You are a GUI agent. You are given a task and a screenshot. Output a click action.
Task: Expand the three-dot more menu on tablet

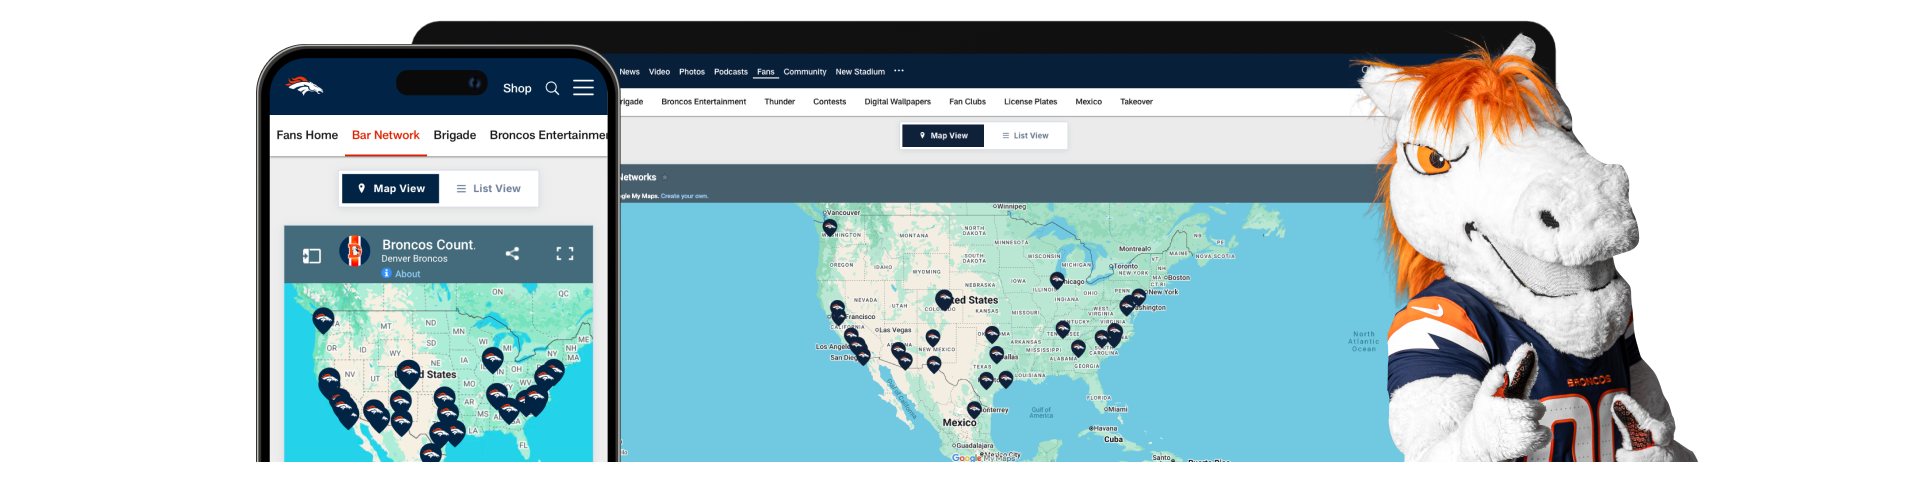click(x=899, y=71)
